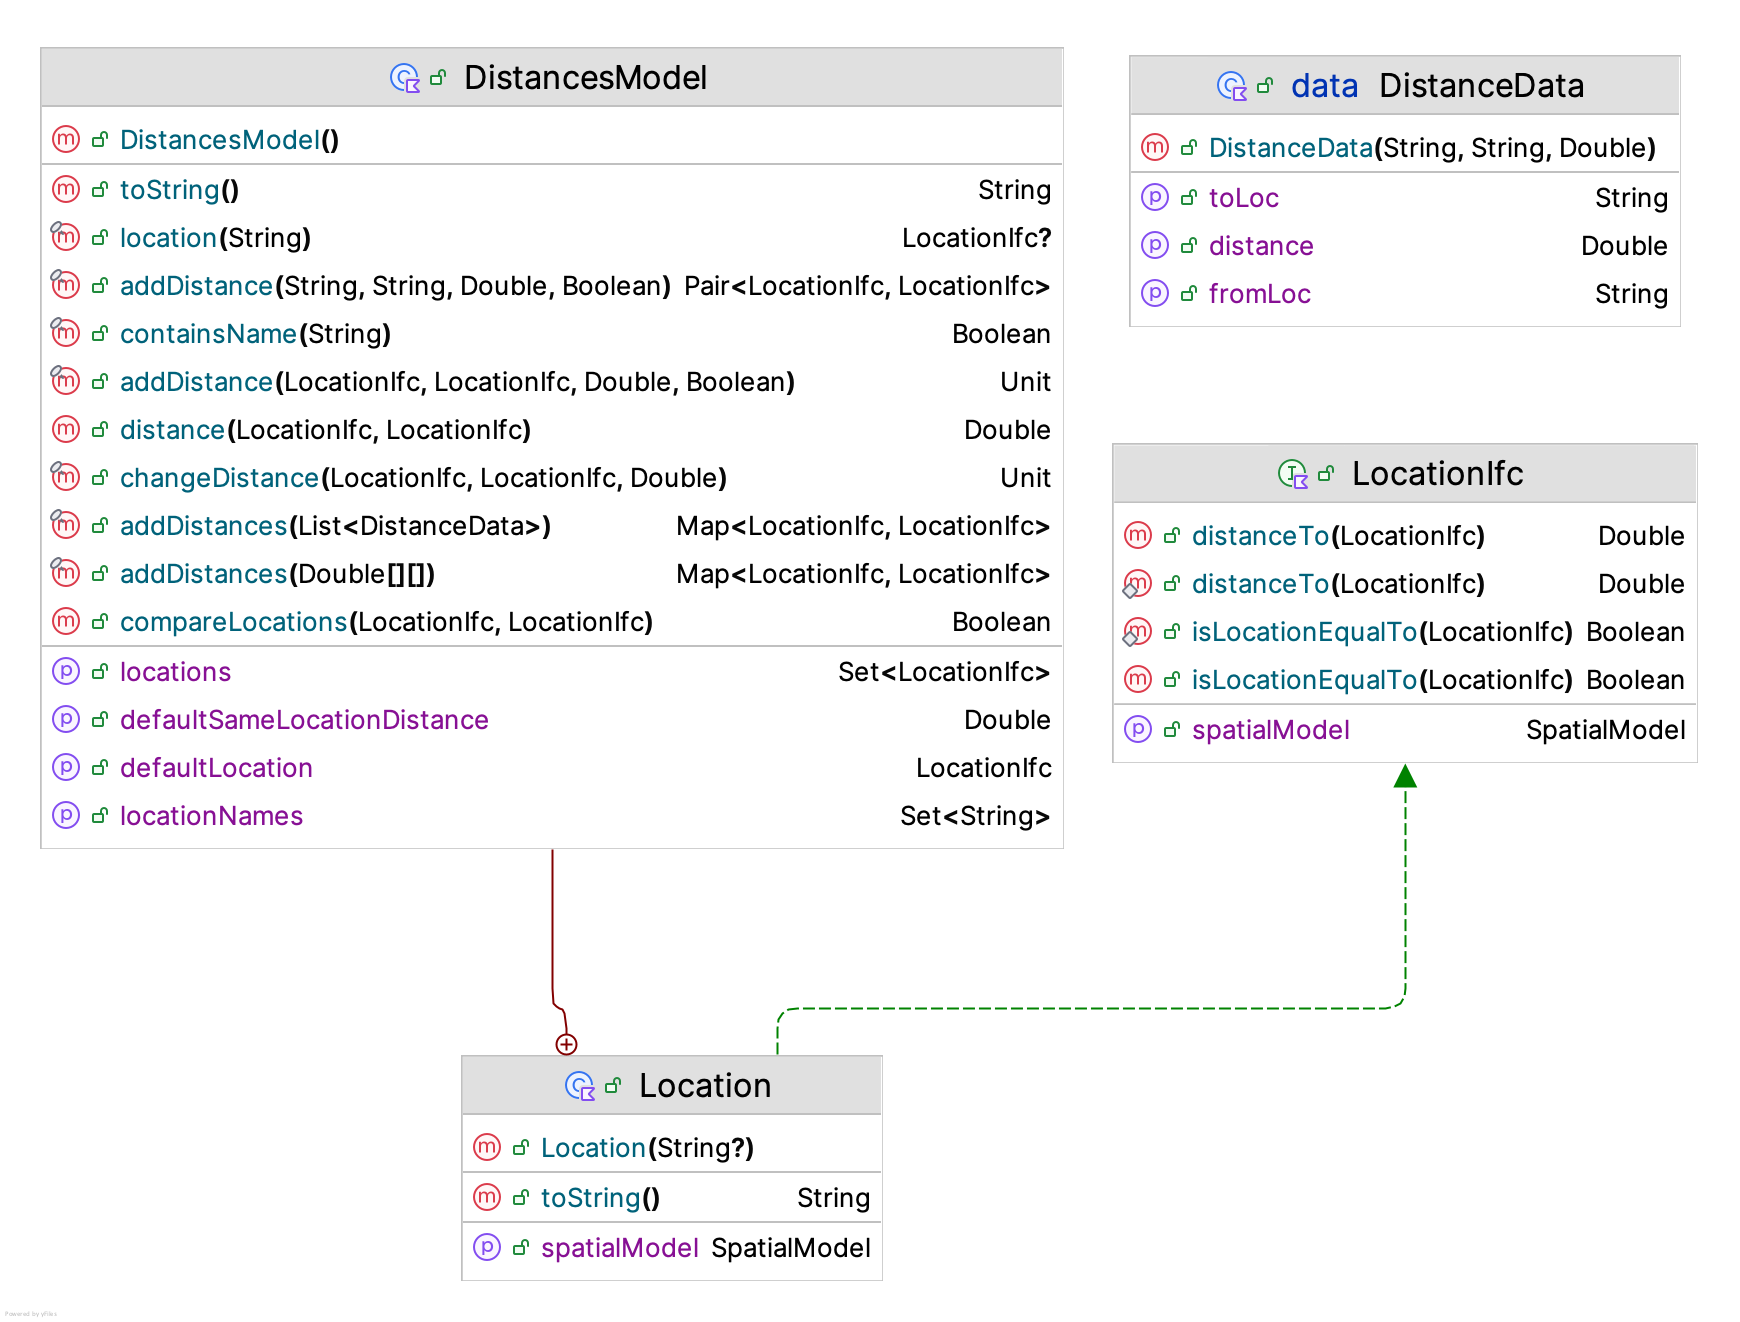Select addDistance(LocationIfc, LocationIfc, Double, Boolean) method
Viewport: 1740px width, 1322px height.
click(457, 382)
